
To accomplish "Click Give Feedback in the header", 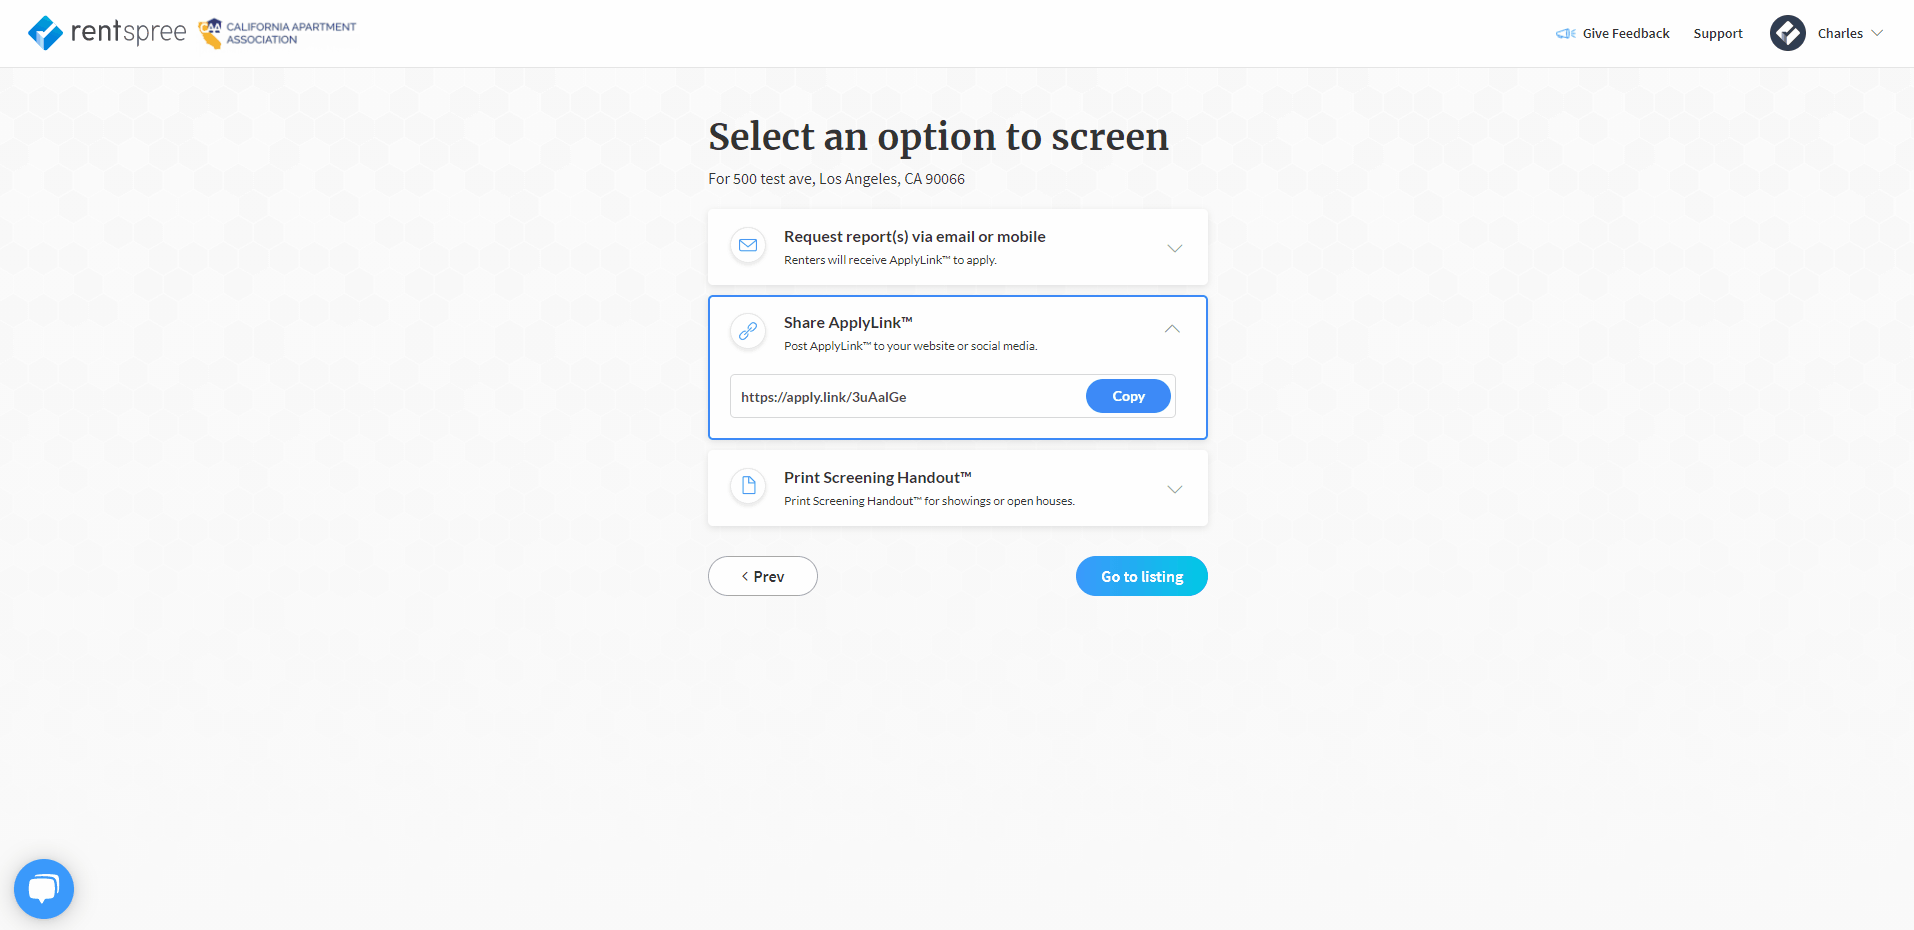I will [1626, 34].
